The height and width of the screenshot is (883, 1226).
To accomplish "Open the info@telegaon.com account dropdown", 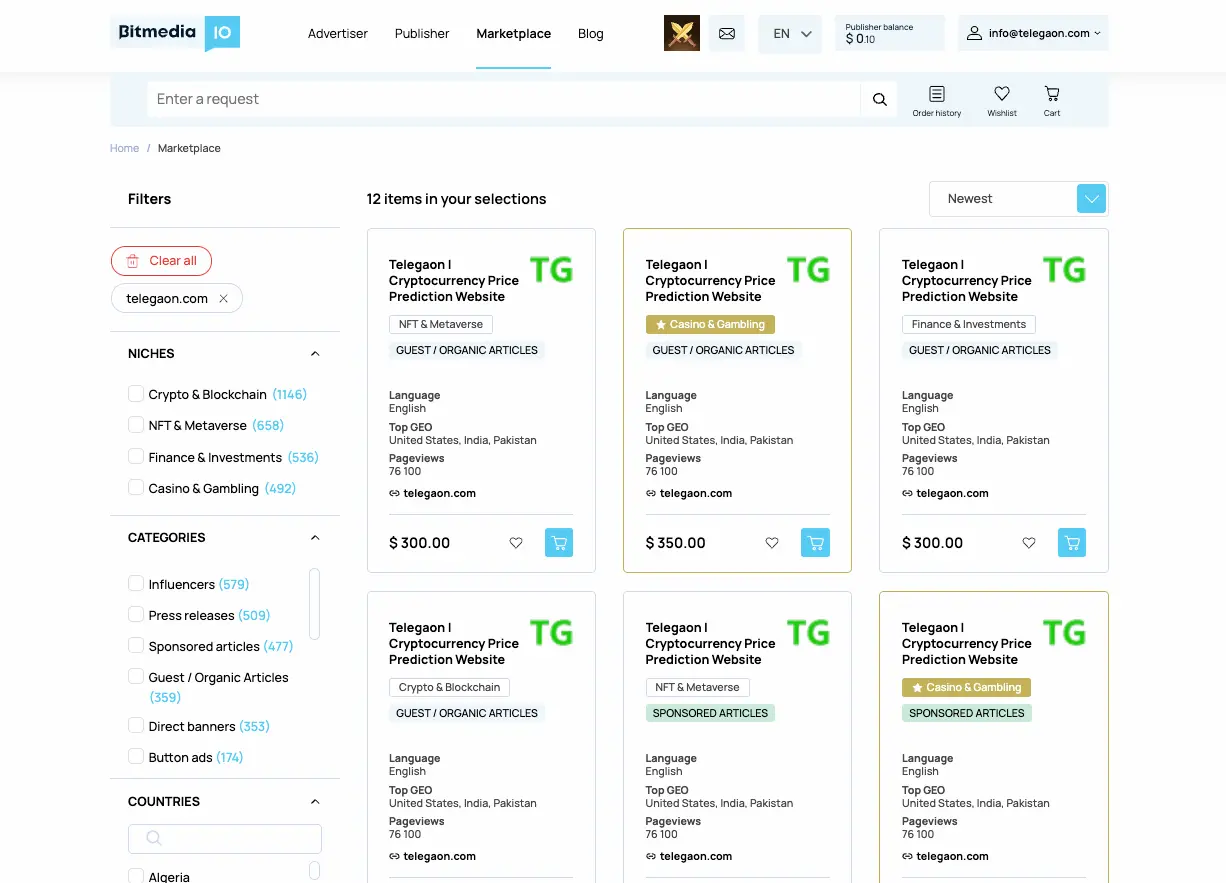I will [1033, 33].
